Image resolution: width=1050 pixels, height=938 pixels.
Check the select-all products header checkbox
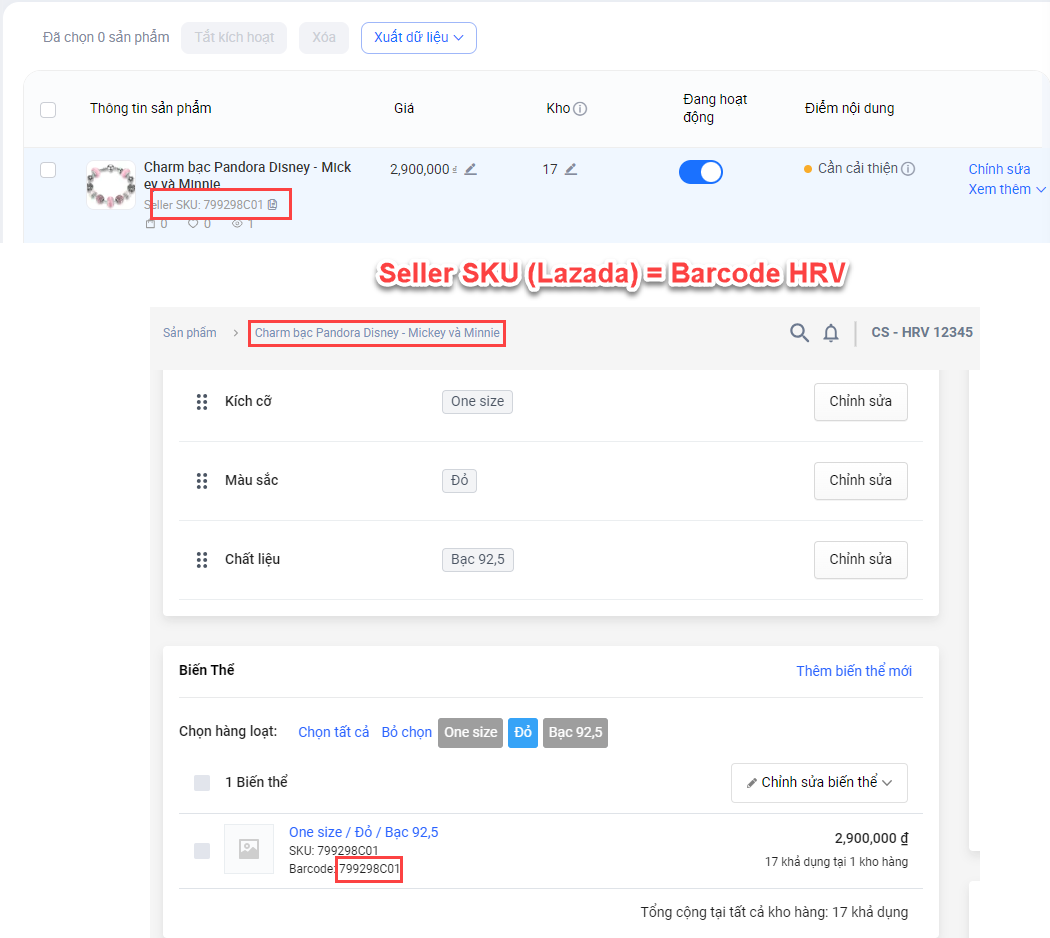pos(48,110)
